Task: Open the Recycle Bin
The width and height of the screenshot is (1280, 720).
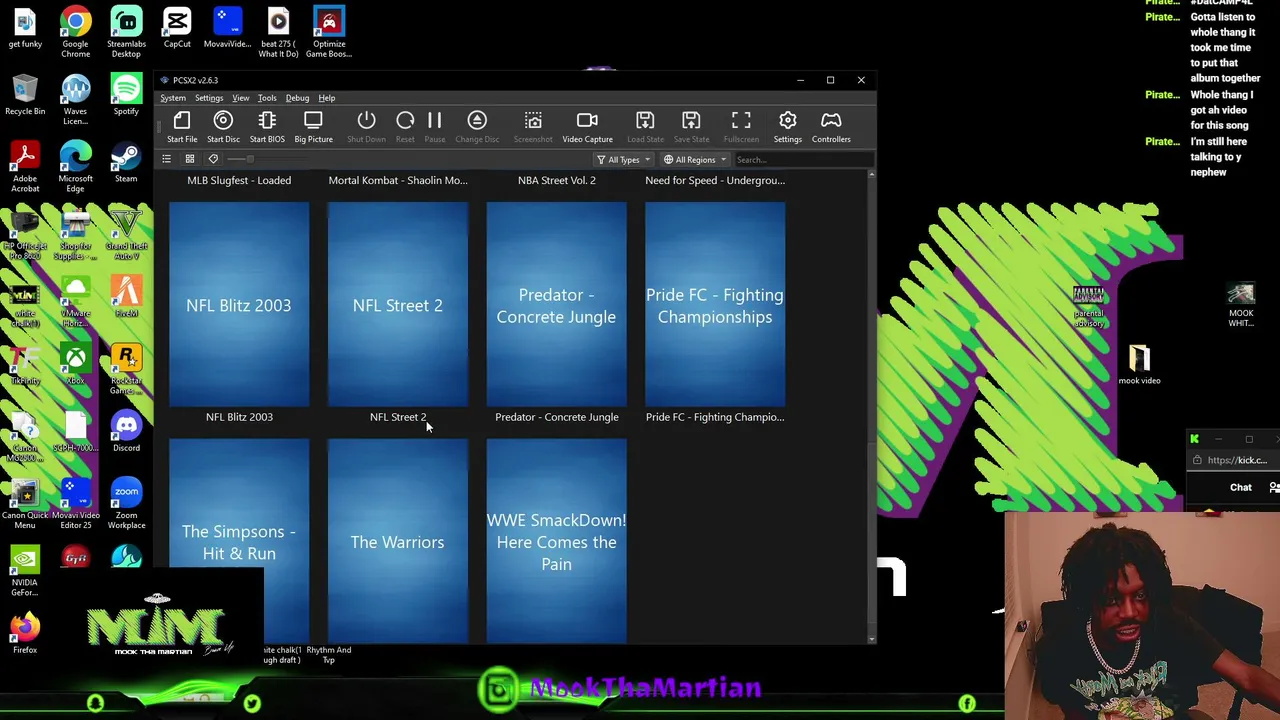Action: [25, 94]
